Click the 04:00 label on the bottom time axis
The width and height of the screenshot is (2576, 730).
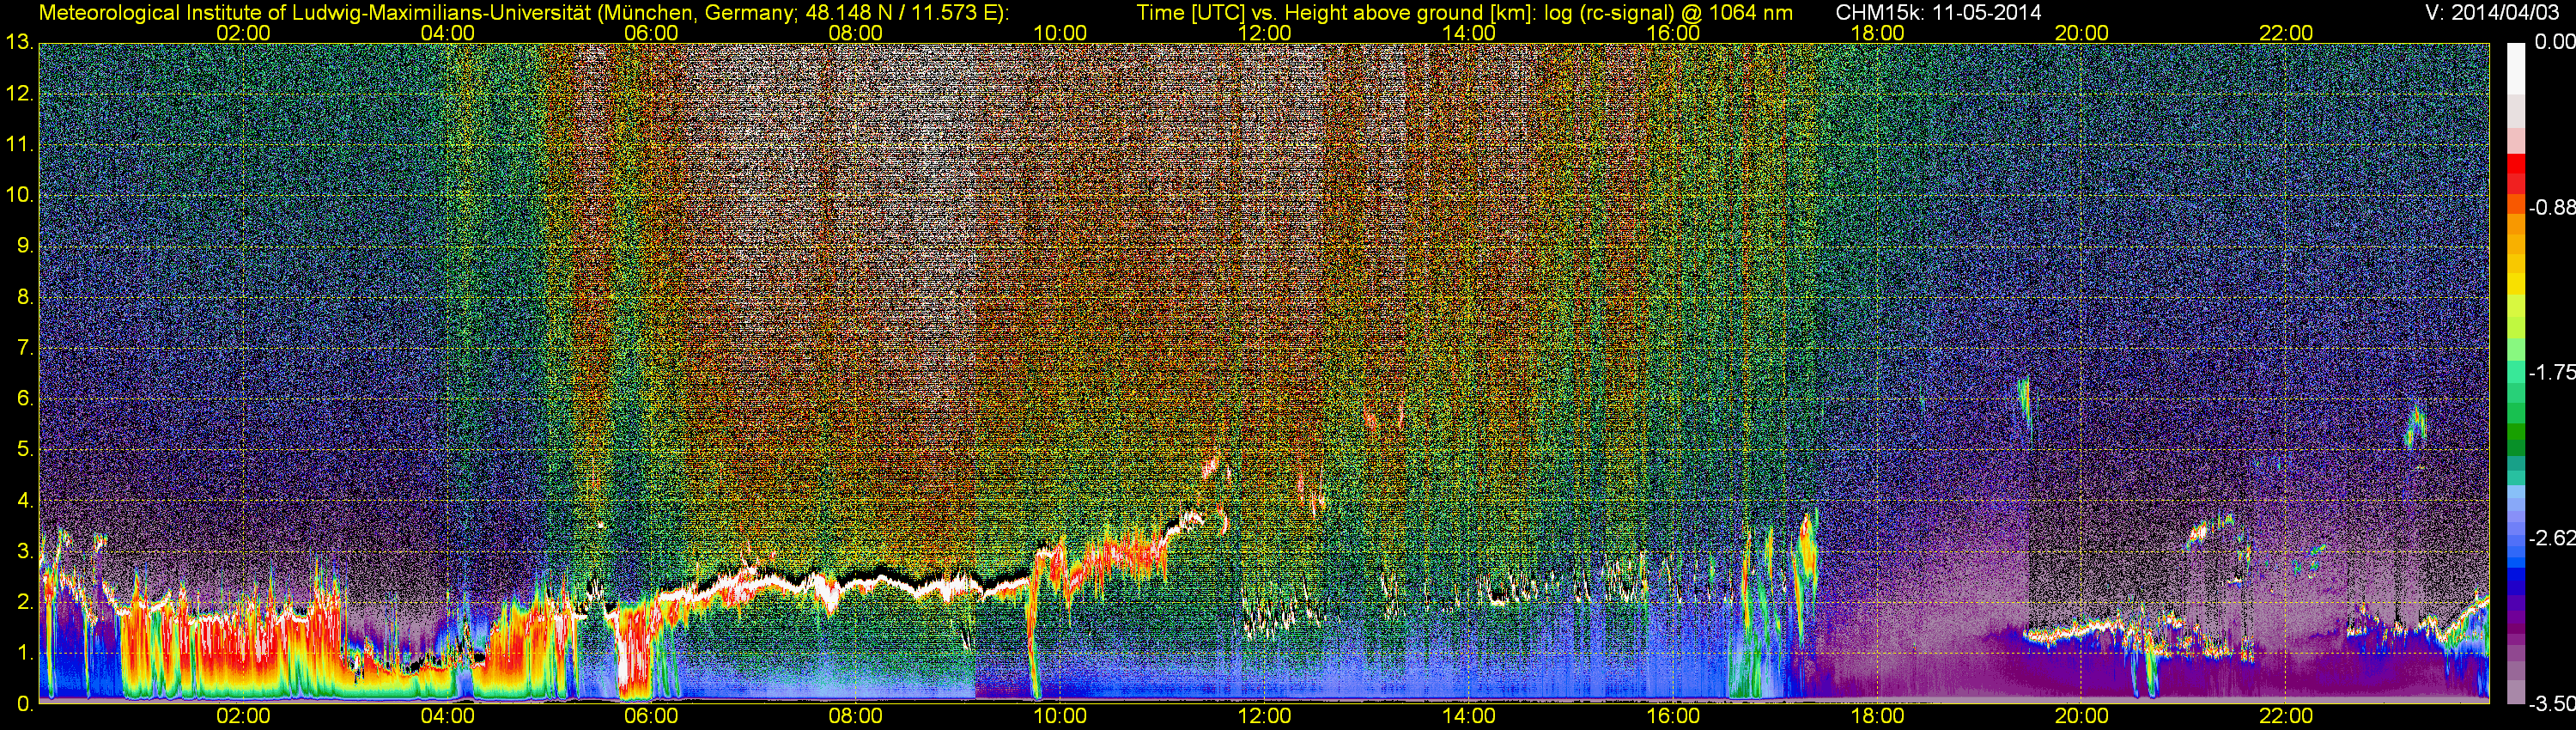[447, 717]
